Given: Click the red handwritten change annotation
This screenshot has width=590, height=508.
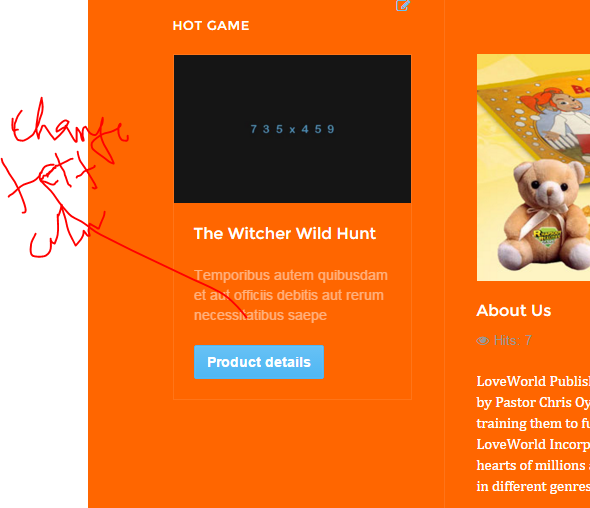Looking at the screenshot, I should [x=70, y=126].
